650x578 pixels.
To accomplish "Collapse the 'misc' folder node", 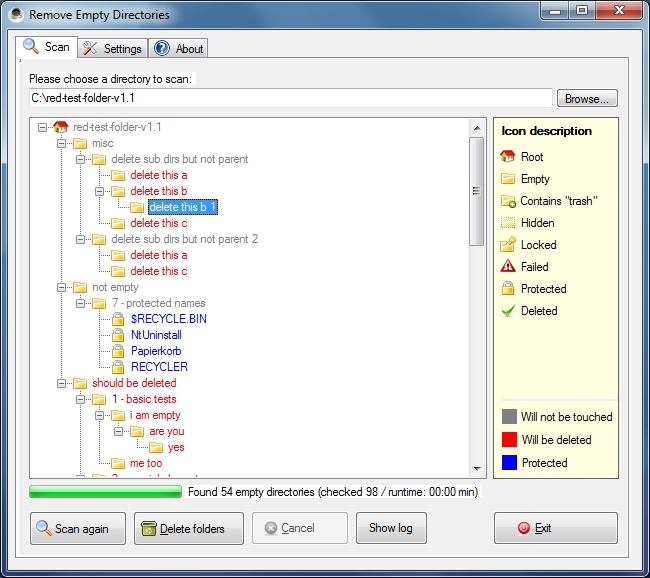I will (x=61, y=143).
